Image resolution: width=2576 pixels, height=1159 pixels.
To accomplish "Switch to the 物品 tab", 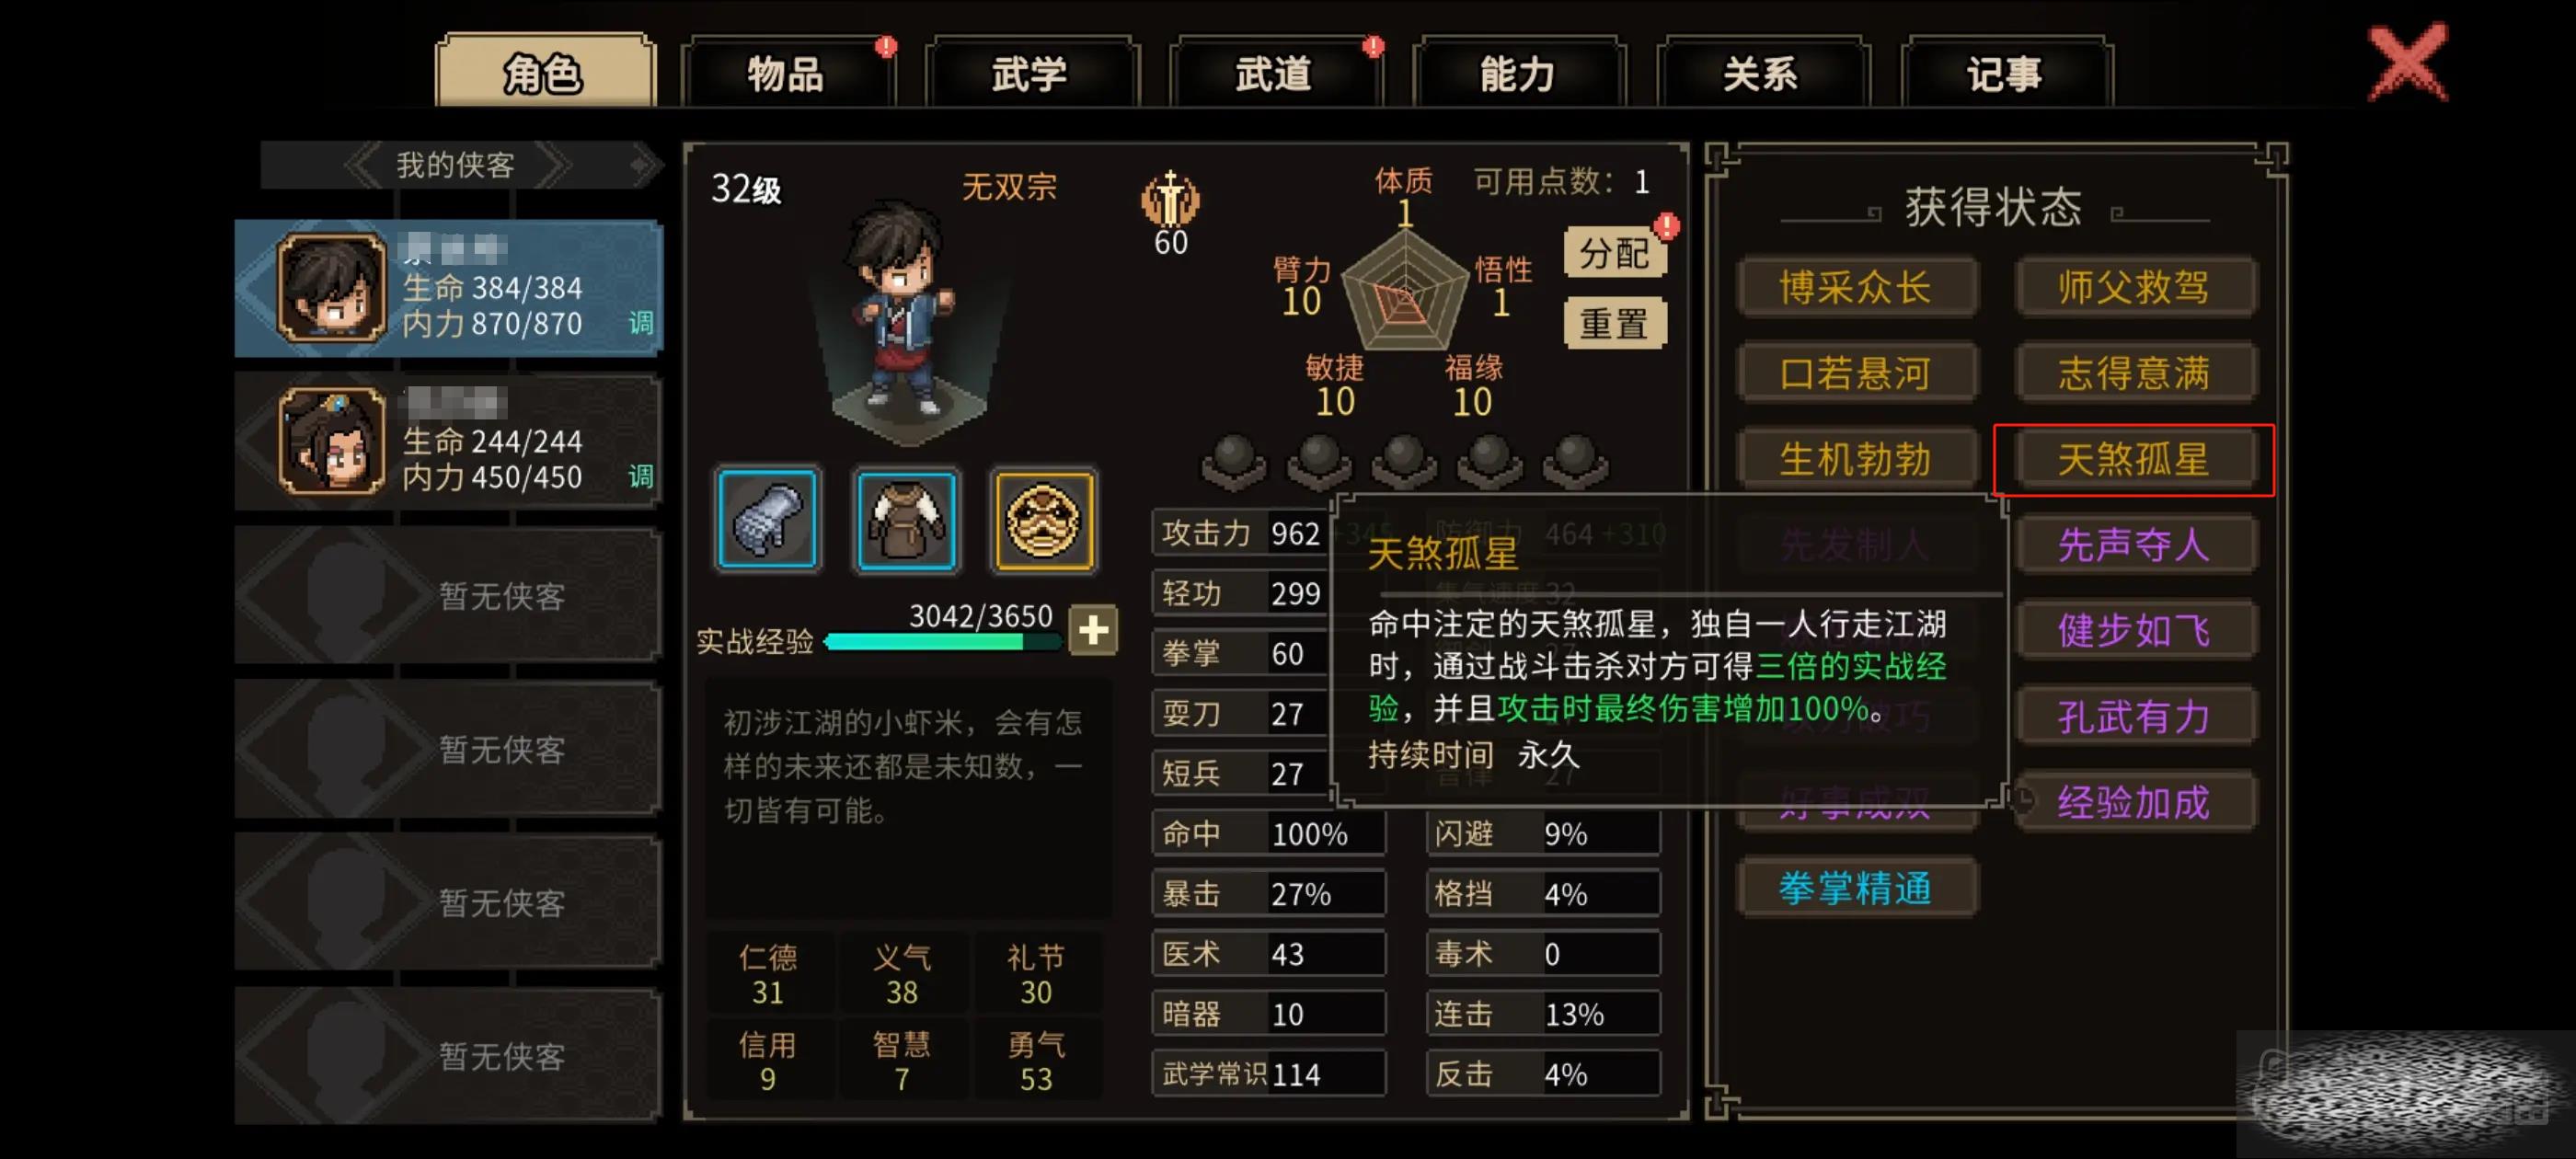I will pos(787,73).
